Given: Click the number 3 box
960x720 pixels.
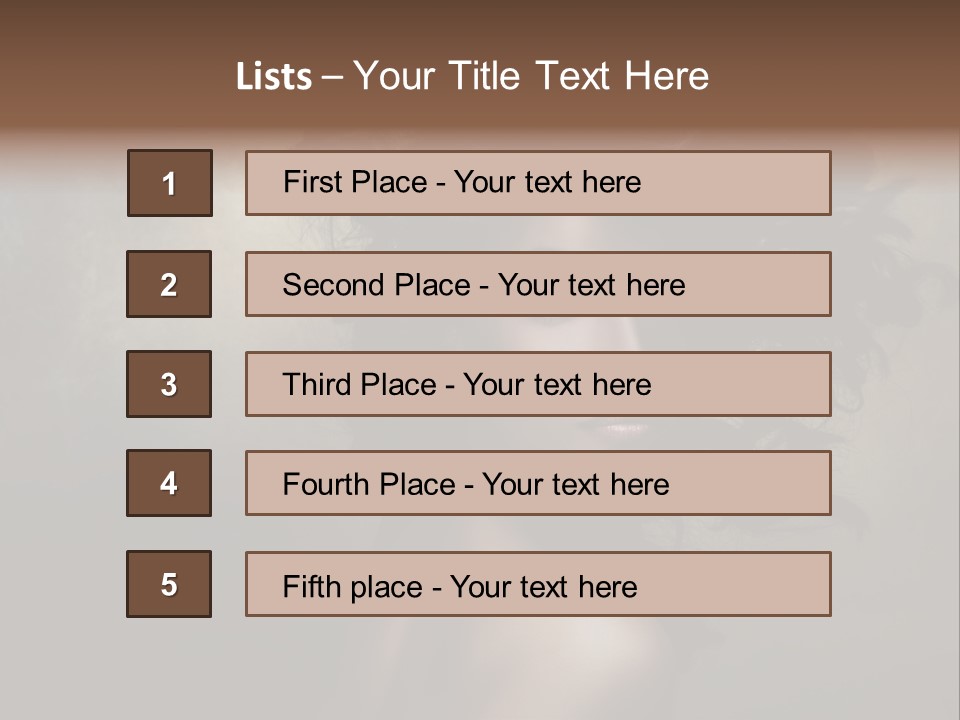Looking at the screenshot, I should pyautogui.click(x=169, y=384).
